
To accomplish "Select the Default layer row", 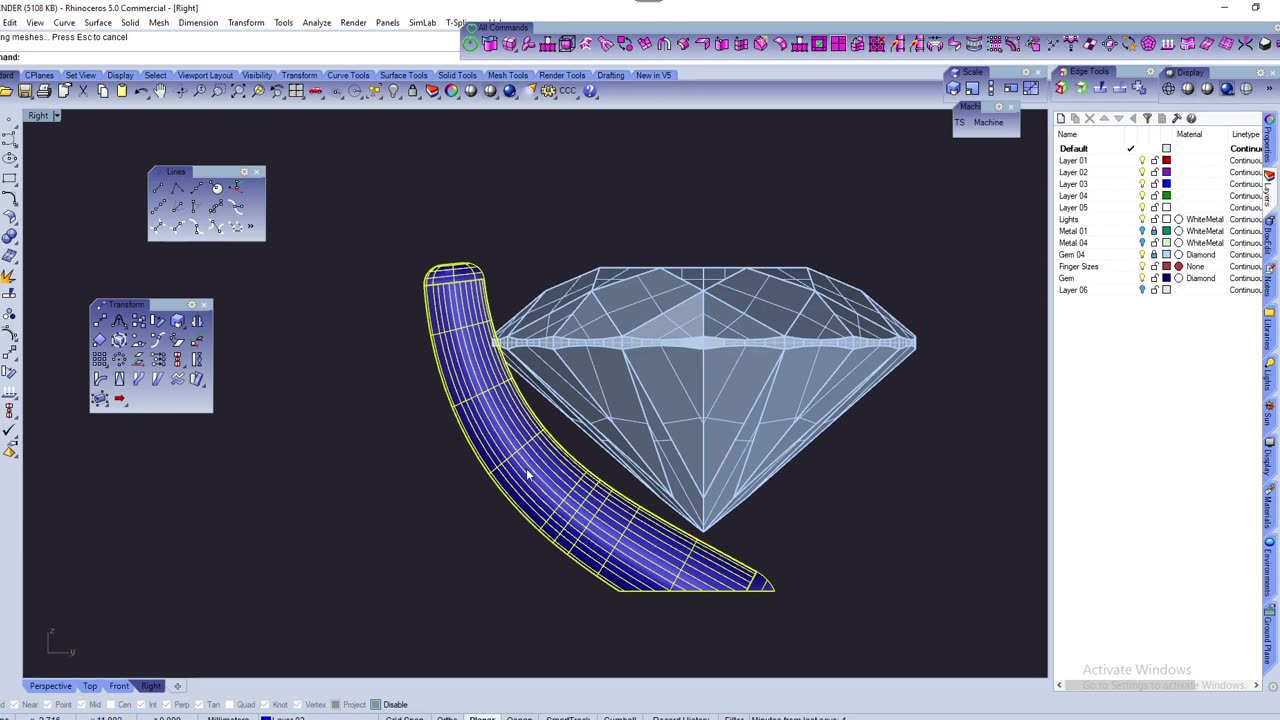I will point(1160,148).
